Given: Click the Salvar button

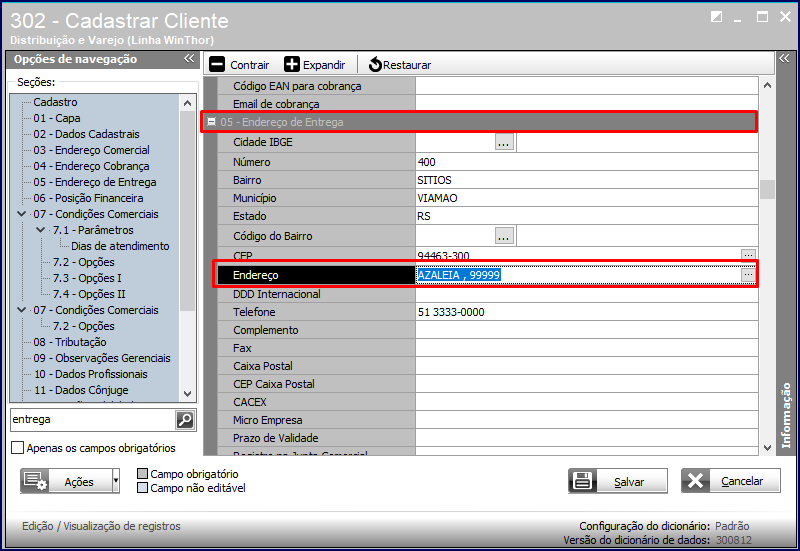Looking at the screenshot, I should point(618,481).
